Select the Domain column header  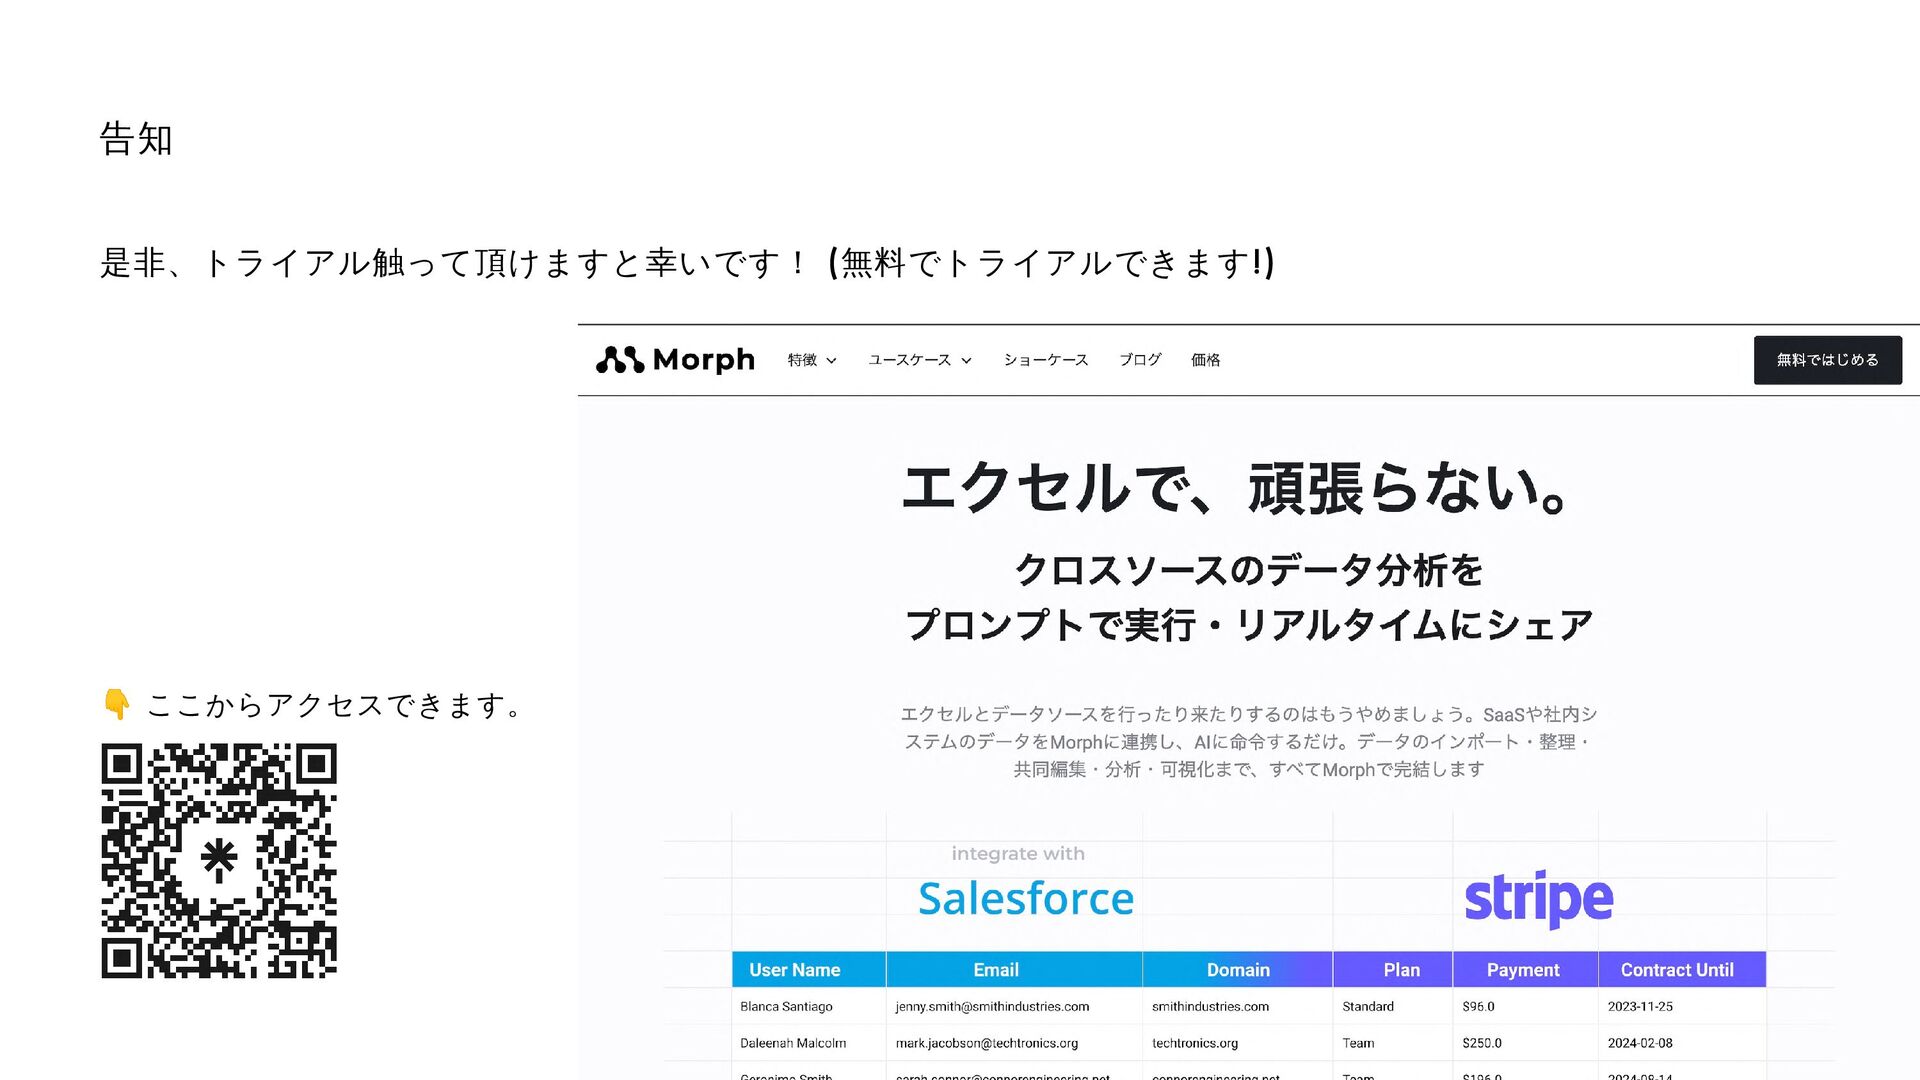click(1238, 970)
